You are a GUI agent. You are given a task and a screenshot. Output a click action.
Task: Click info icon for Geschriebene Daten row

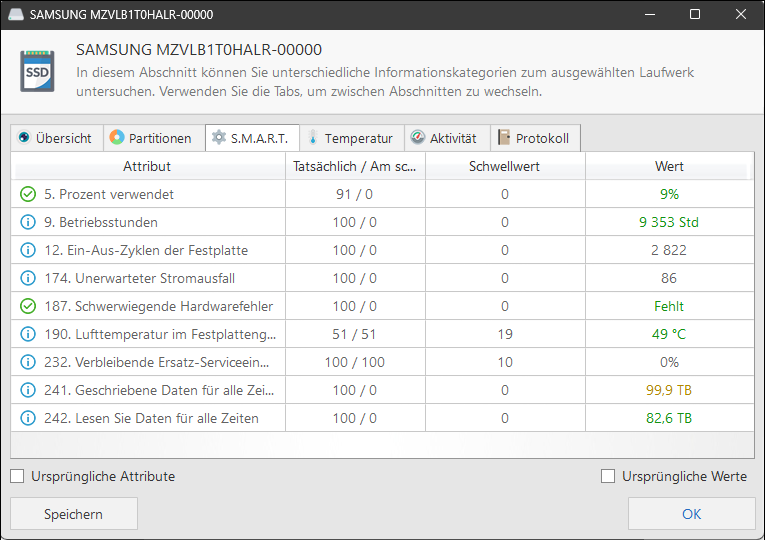(28, 390)
